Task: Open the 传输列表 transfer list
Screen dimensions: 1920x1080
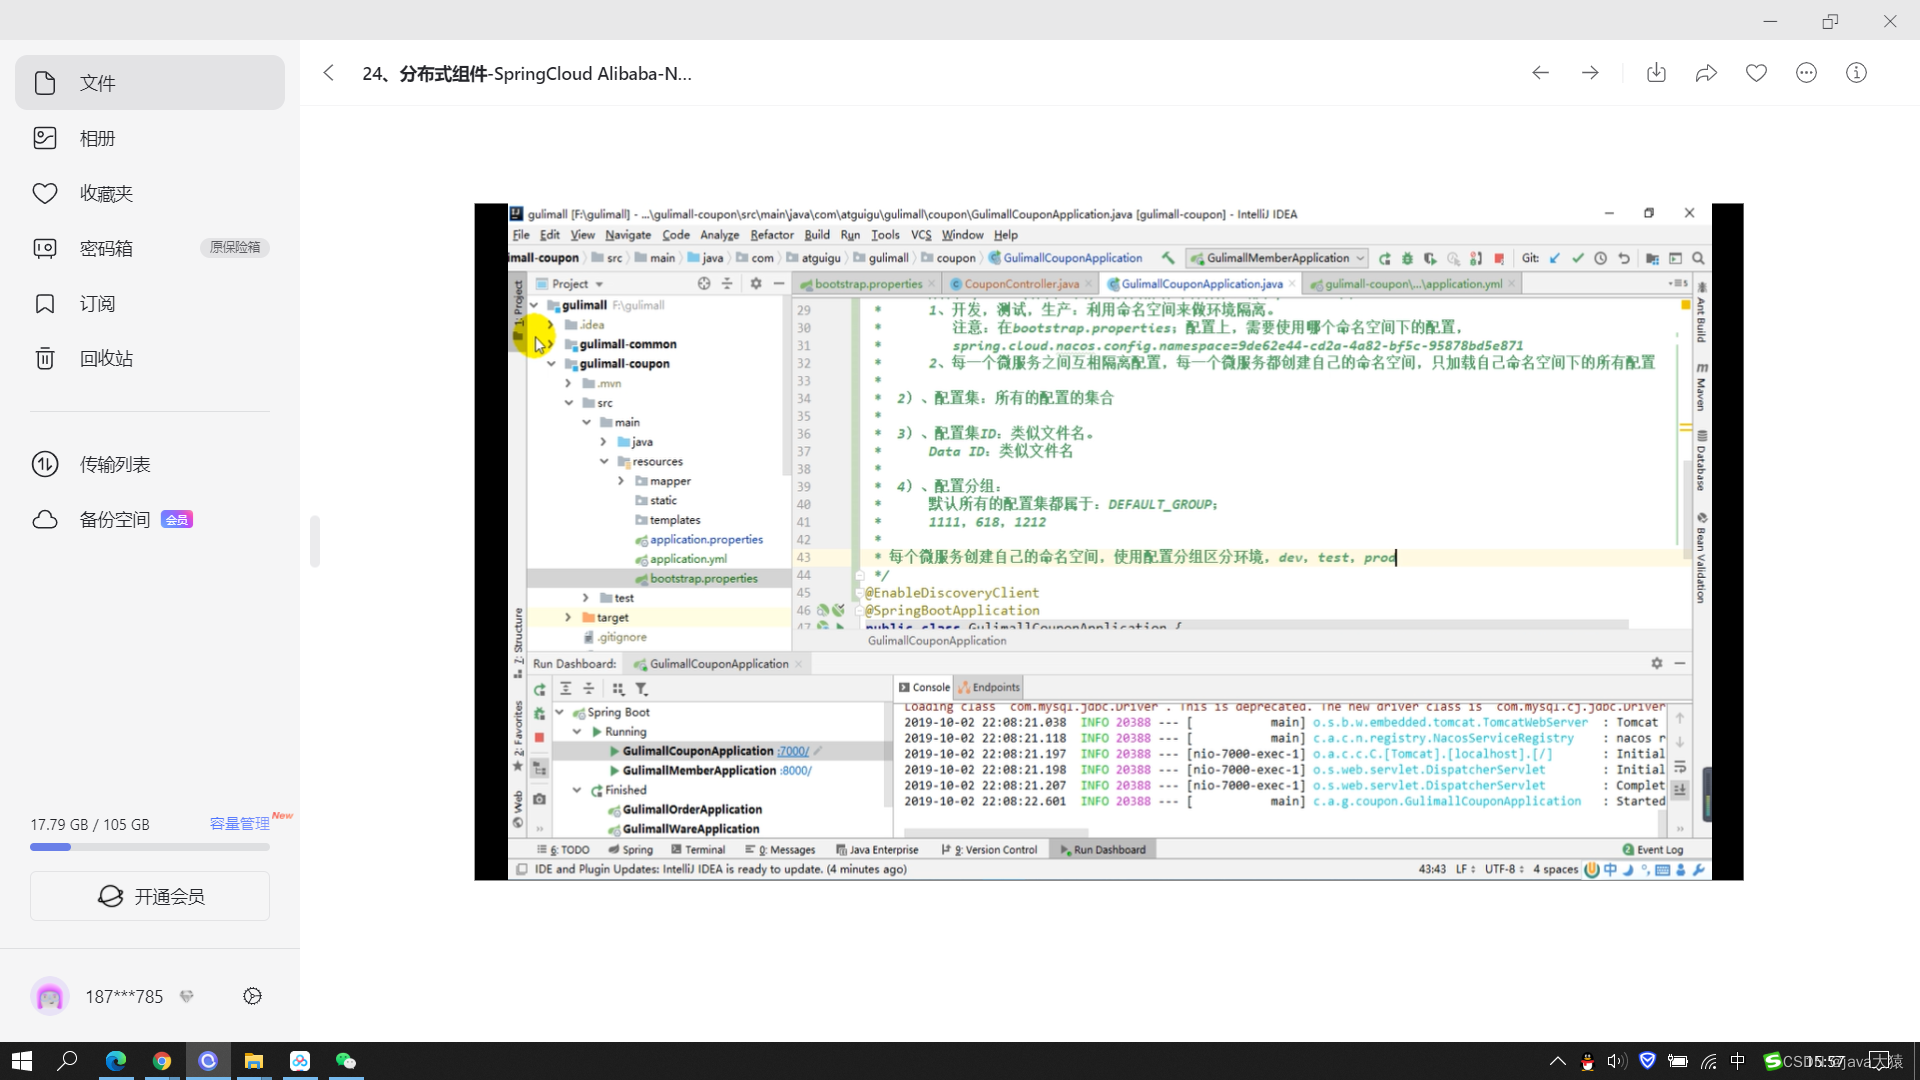Action: pyautogui.click(x=150, y=464)
